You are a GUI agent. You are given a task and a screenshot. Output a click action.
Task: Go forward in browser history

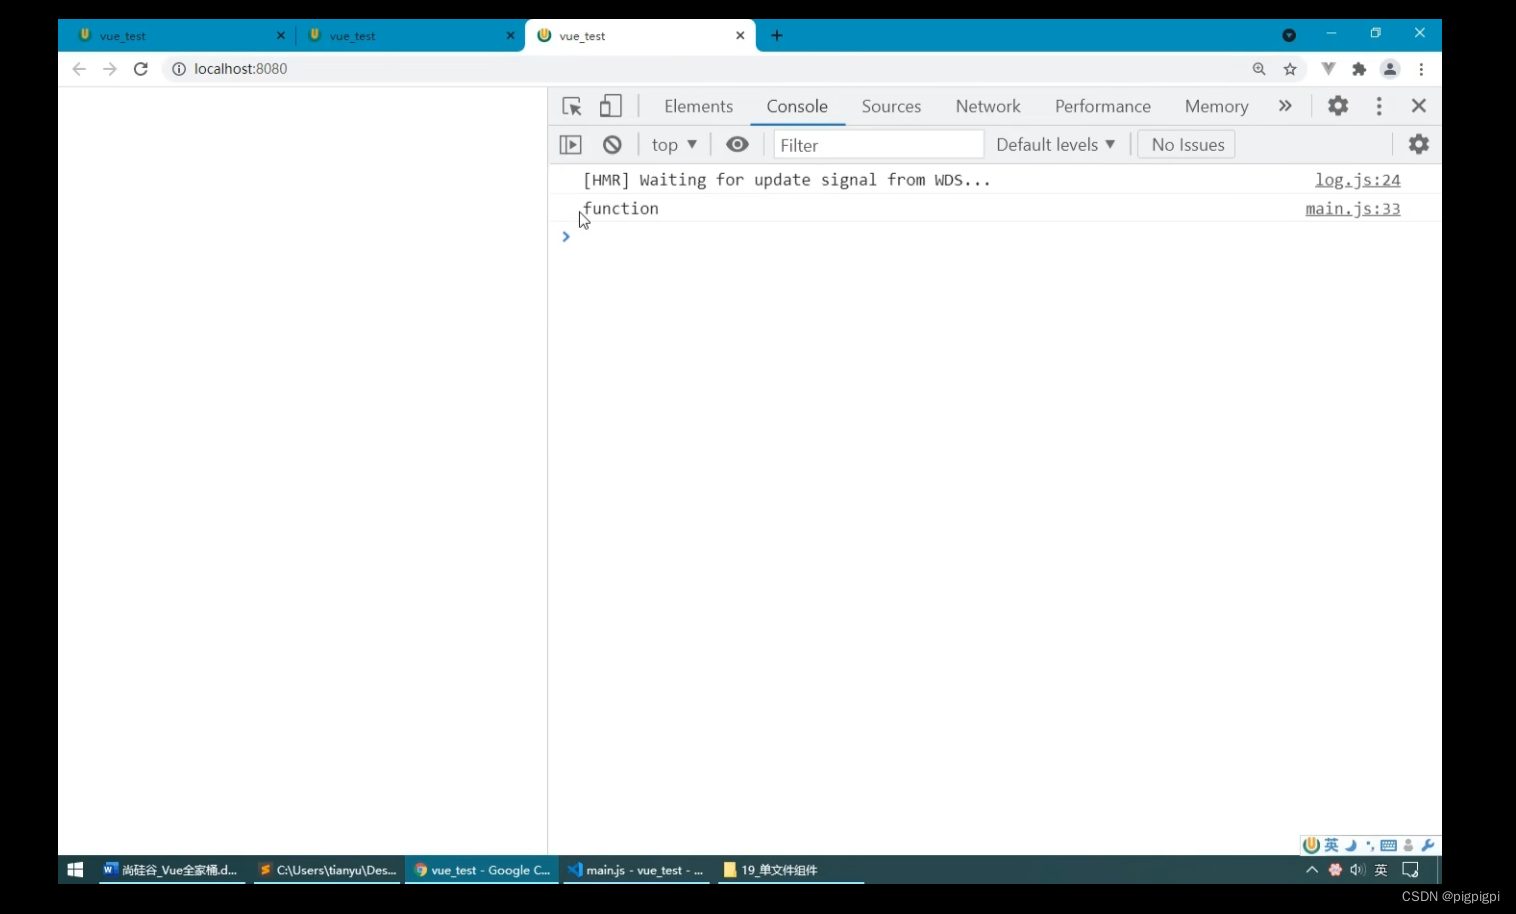(110, 69)
